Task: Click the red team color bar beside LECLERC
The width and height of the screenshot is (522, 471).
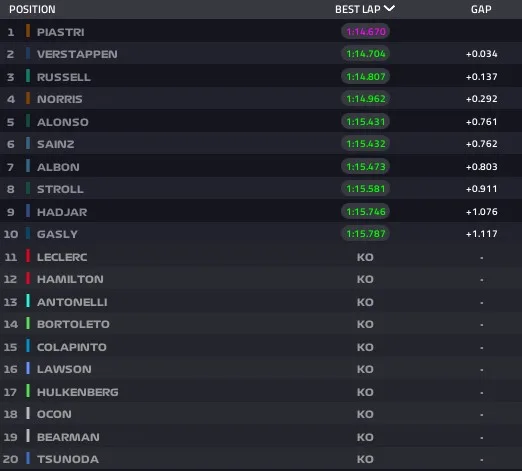Action: (x=28, y=256)
